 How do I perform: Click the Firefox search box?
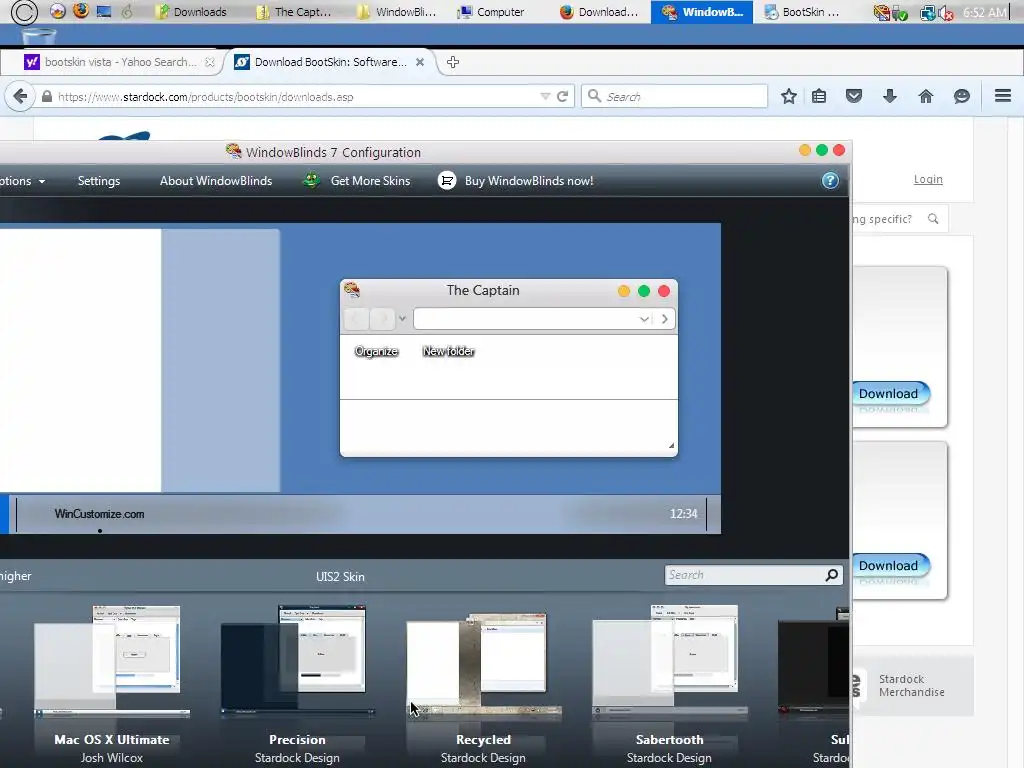[675, 97]
